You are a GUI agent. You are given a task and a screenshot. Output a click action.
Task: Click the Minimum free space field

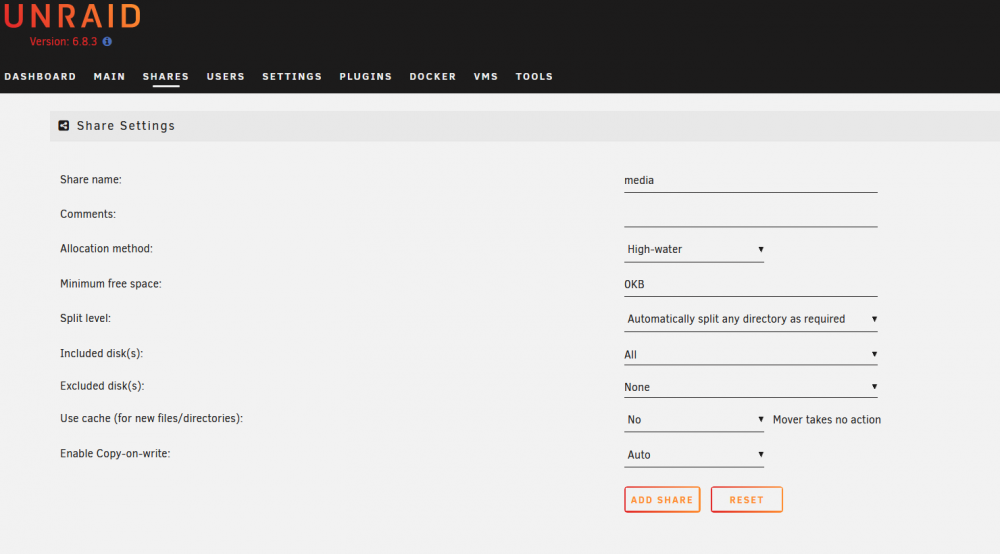pyautogui.click(x=751, y=284)
